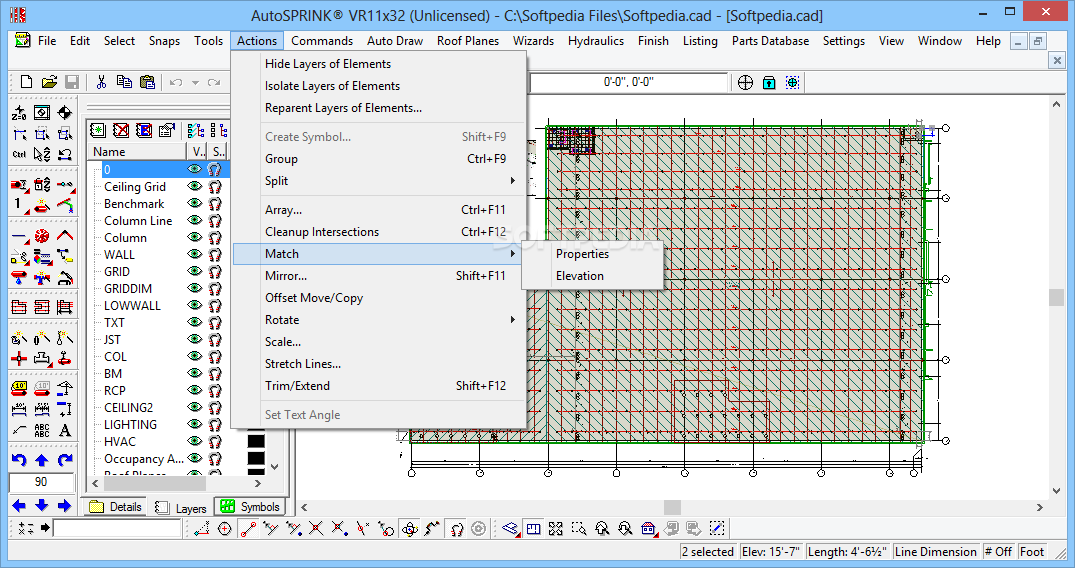Image resolution: width=1075 pixels, height=568 pixels.
Task: Click the zoom extents four-arrows icon
Action: tap(556, 528)
